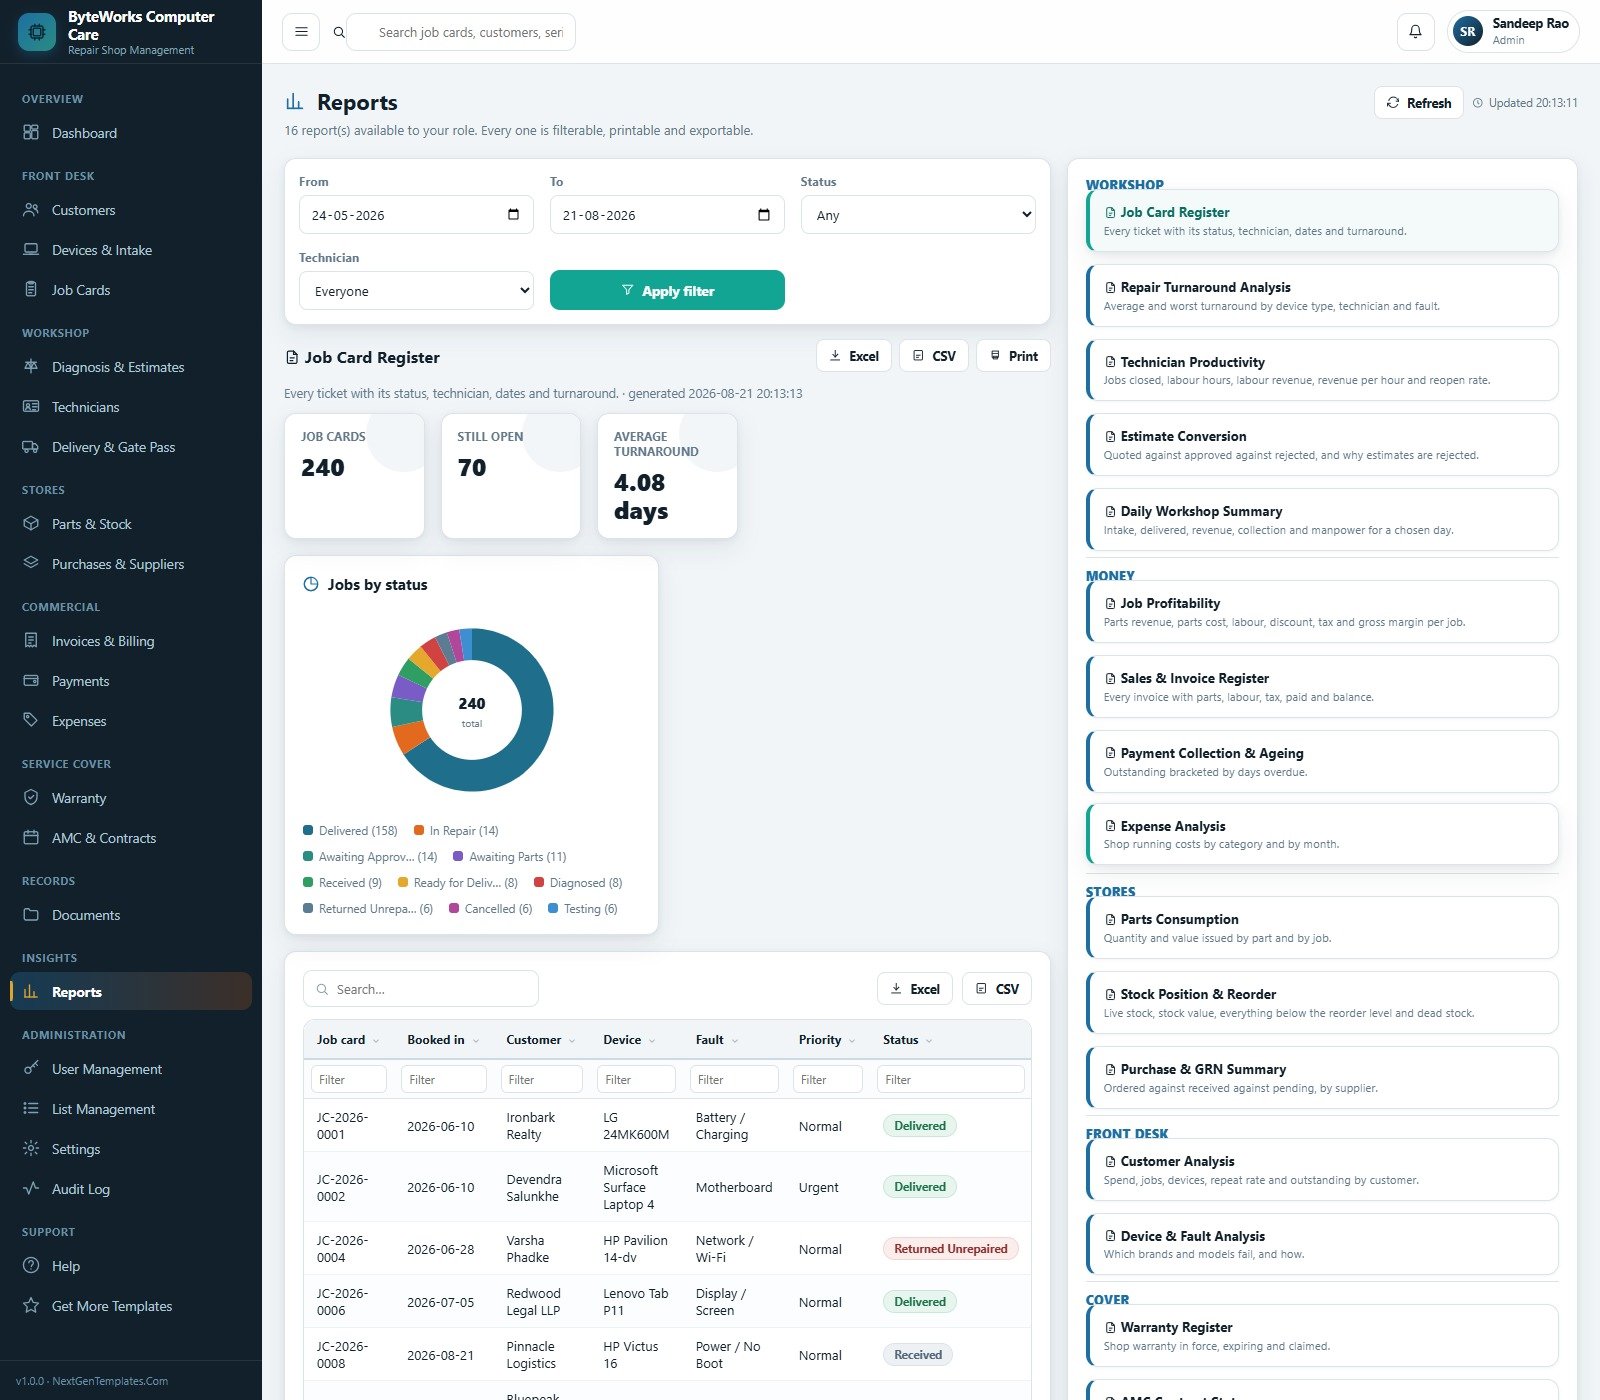The height and width of the screenshot is (1400, 1600).
Task: Sort the table by Booked in column
Action: click(x=443, y=1040)
